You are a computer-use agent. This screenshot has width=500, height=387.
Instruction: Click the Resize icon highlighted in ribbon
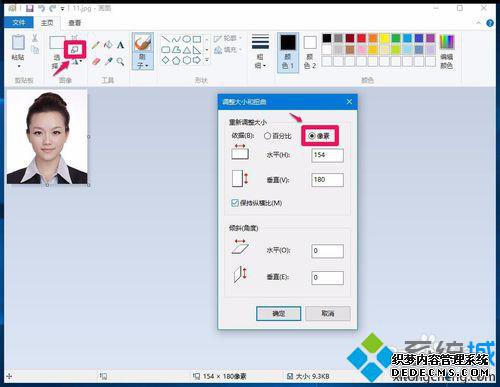(x=75, y=50)
